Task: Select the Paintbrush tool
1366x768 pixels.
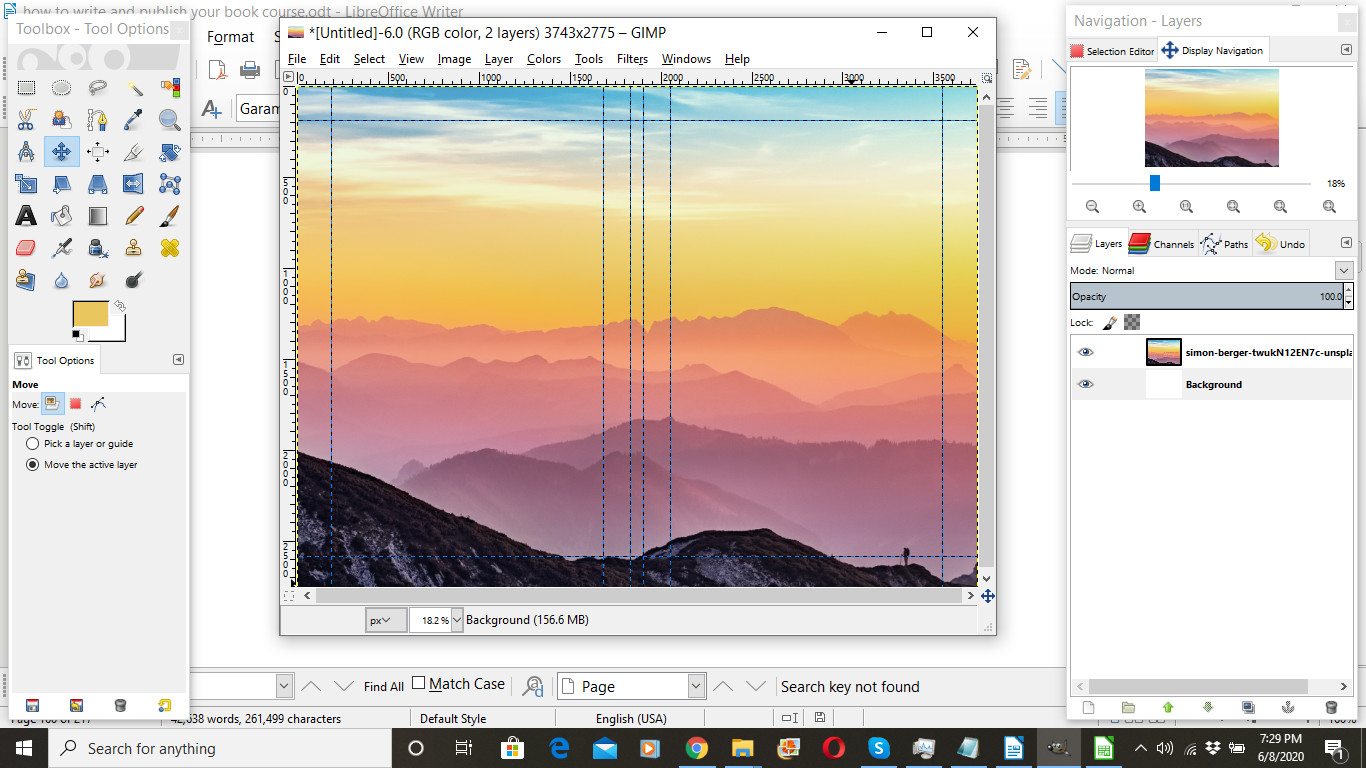Action: click(170, 216)
